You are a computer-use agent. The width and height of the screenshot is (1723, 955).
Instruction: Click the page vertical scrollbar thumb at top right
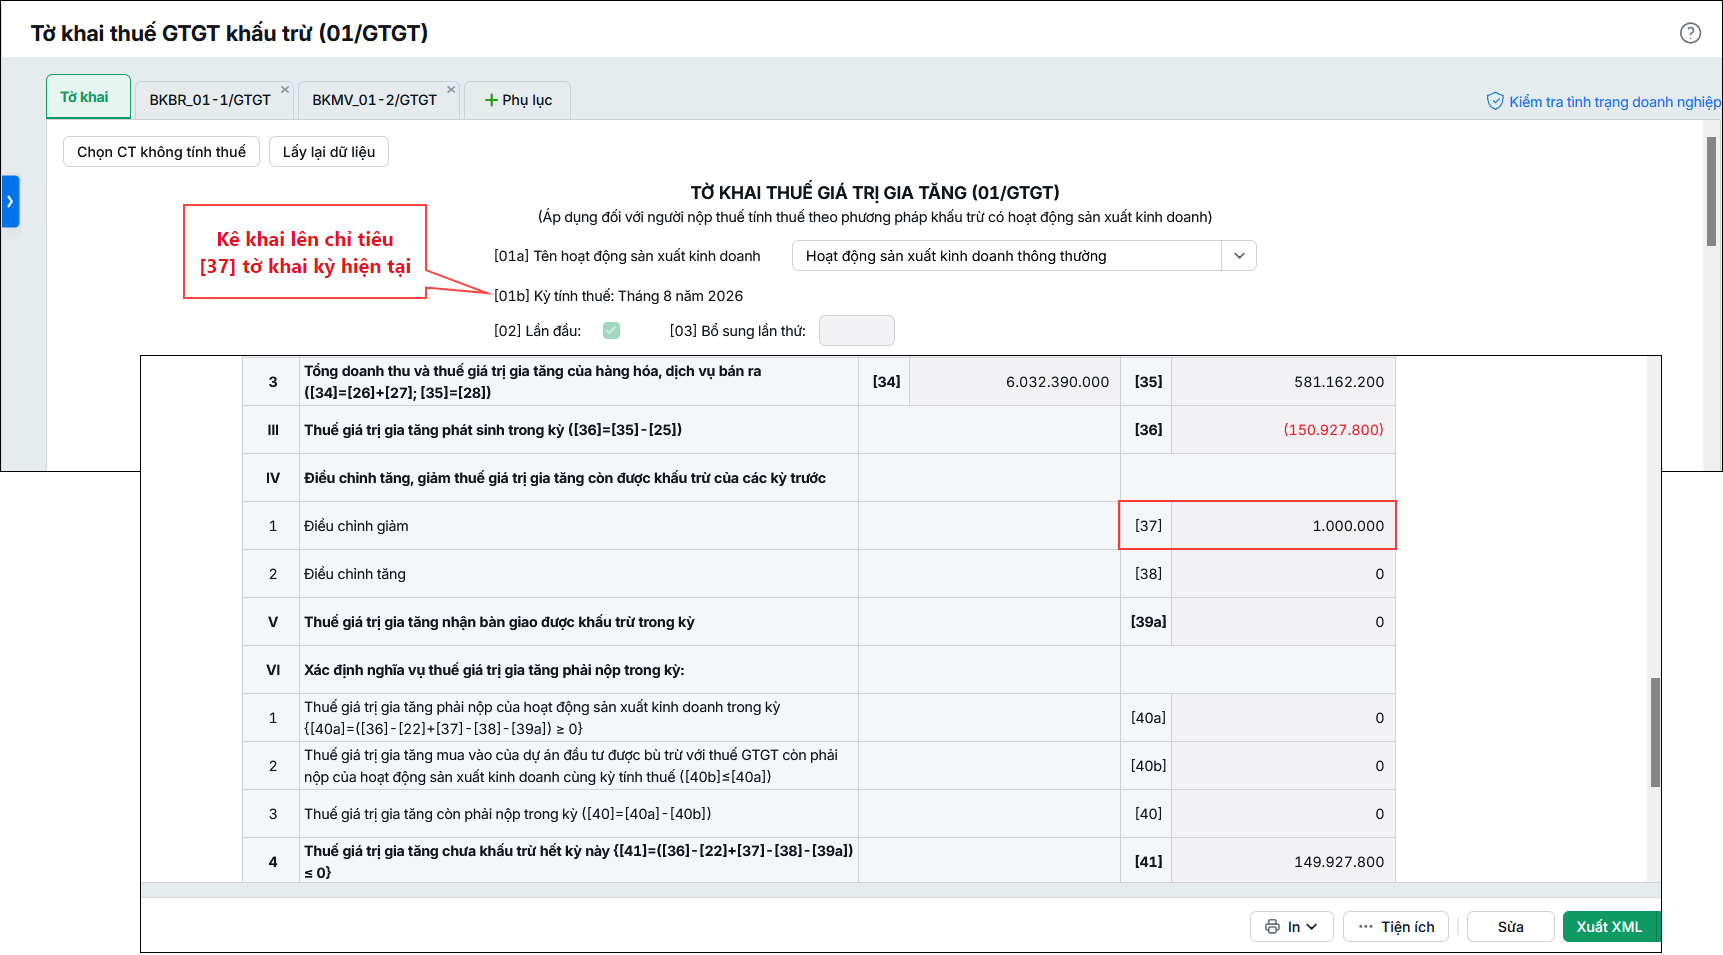point(1711,191)
